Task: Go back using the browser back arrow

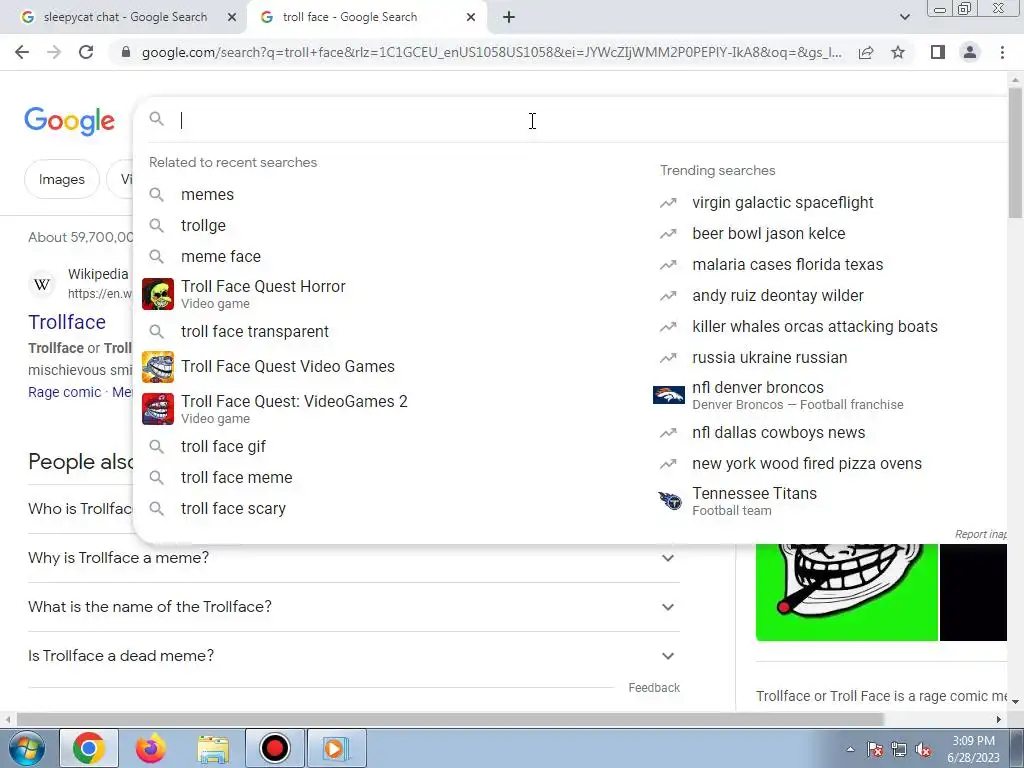Action: tap(22, 52)
